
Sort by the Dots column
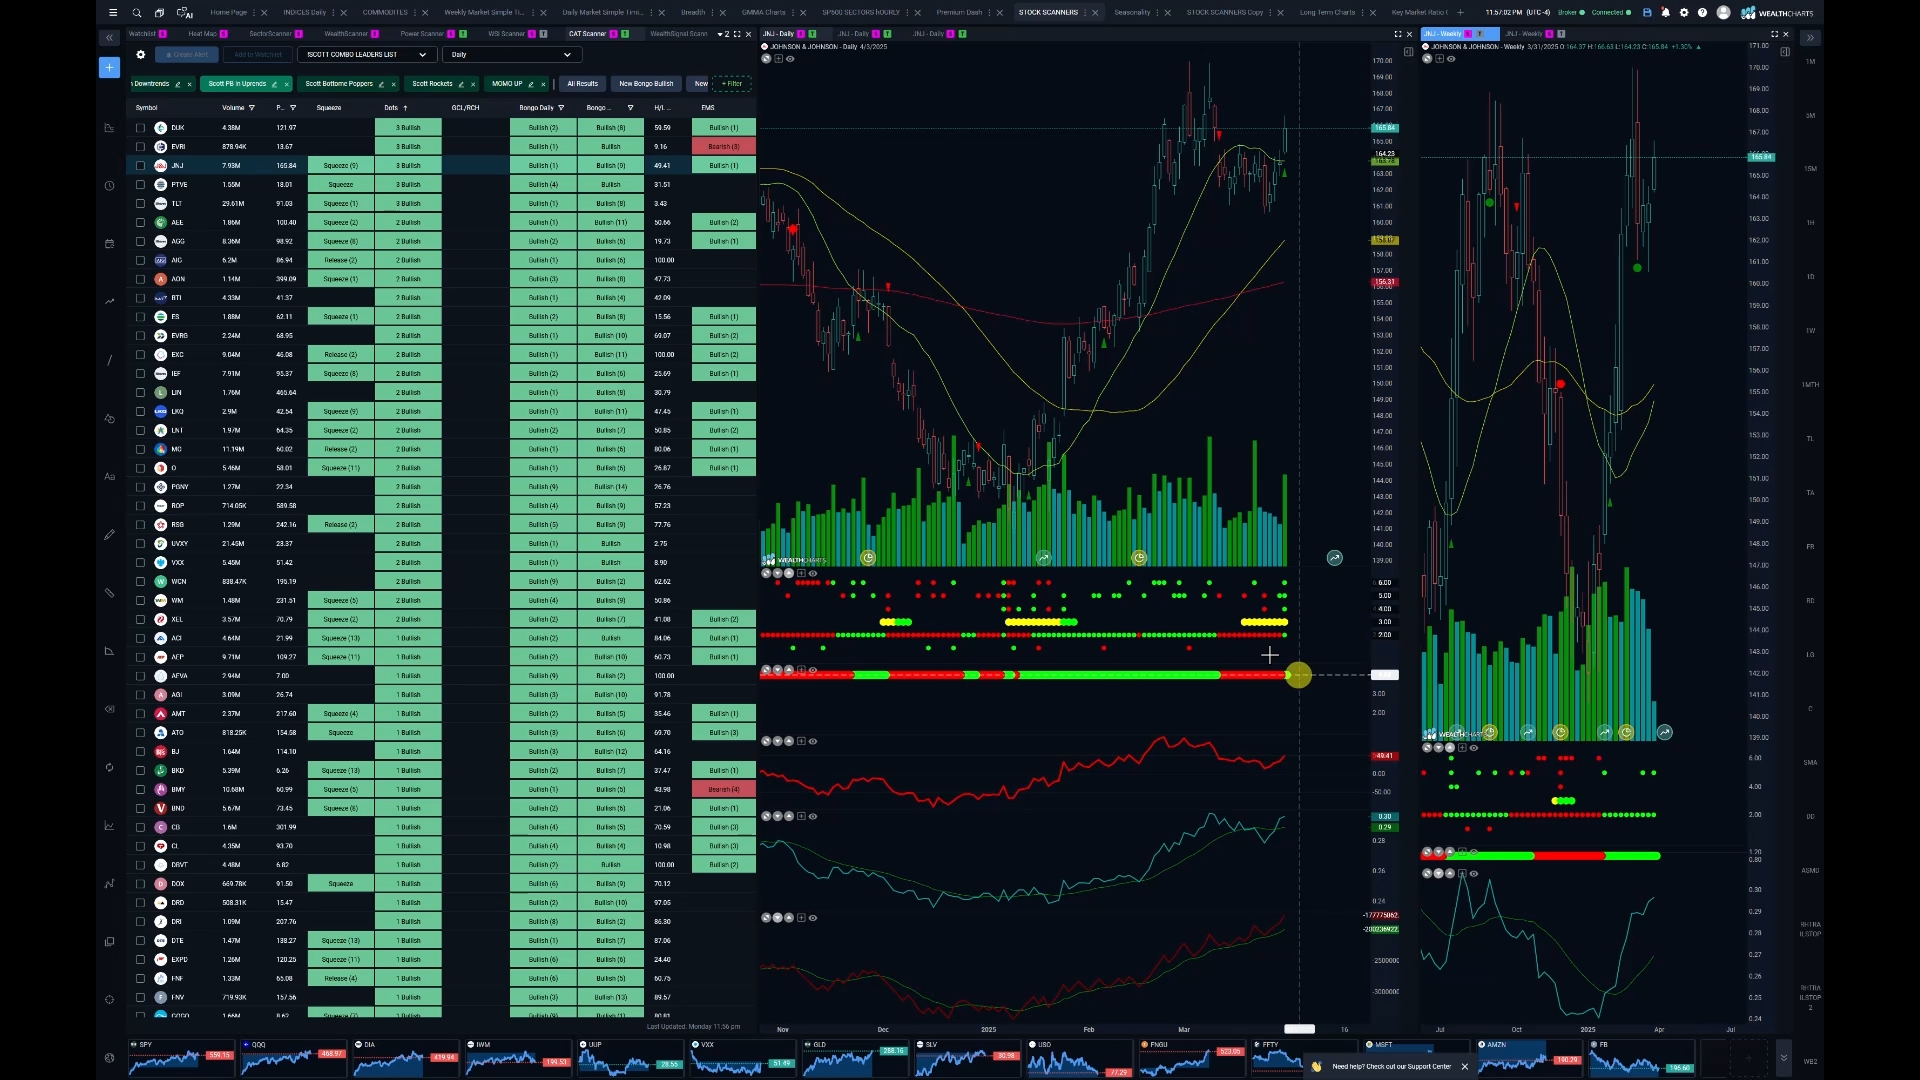[x=396, y=108]
